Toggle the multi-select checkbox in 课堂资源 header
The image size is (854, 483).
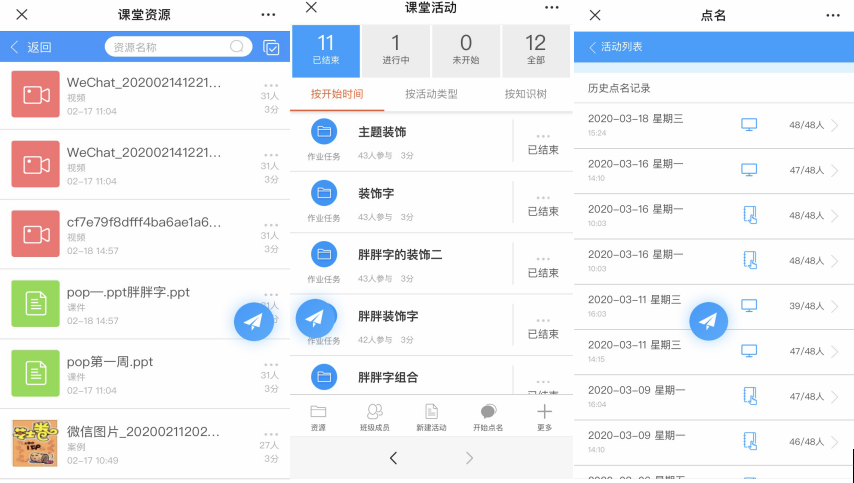(x=271, y=47)
